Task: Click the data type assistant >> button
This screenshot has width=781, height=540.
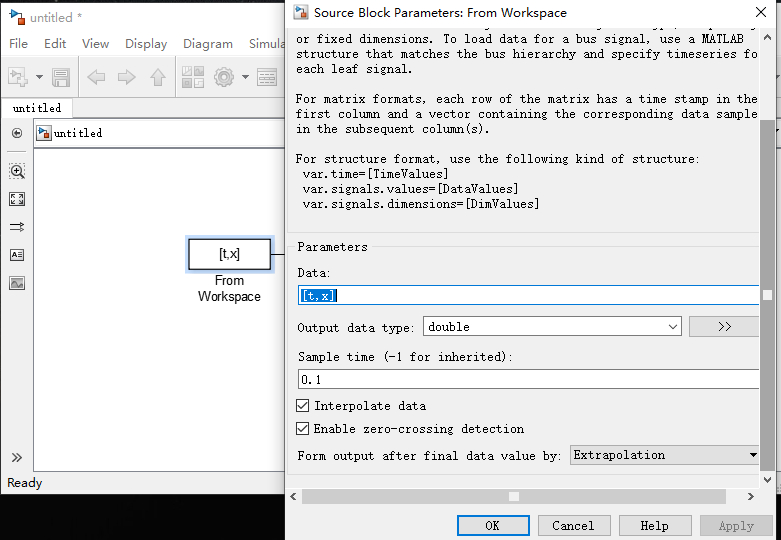Action: click(724, 327)
